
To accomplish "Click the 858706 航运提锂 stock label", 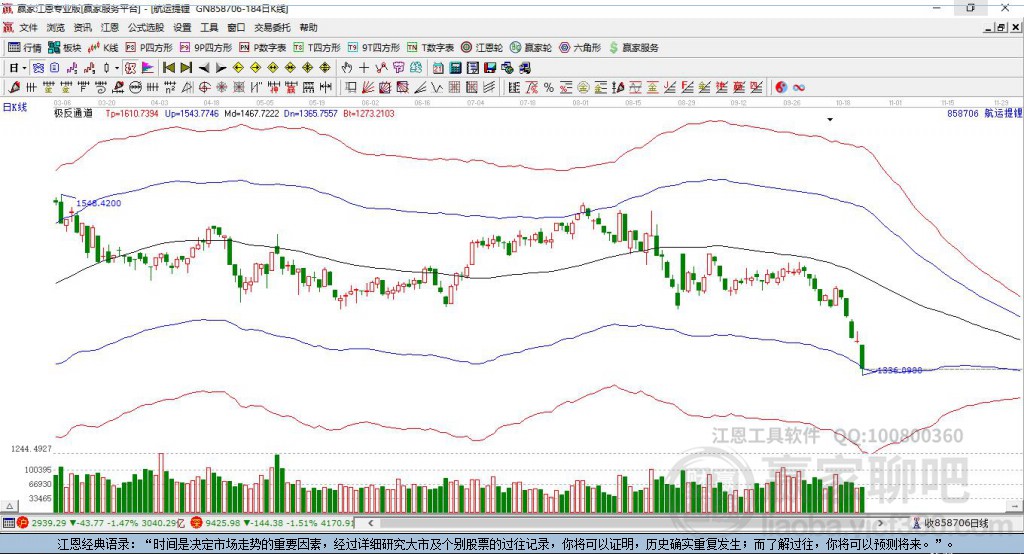I will tap(984, 113).
